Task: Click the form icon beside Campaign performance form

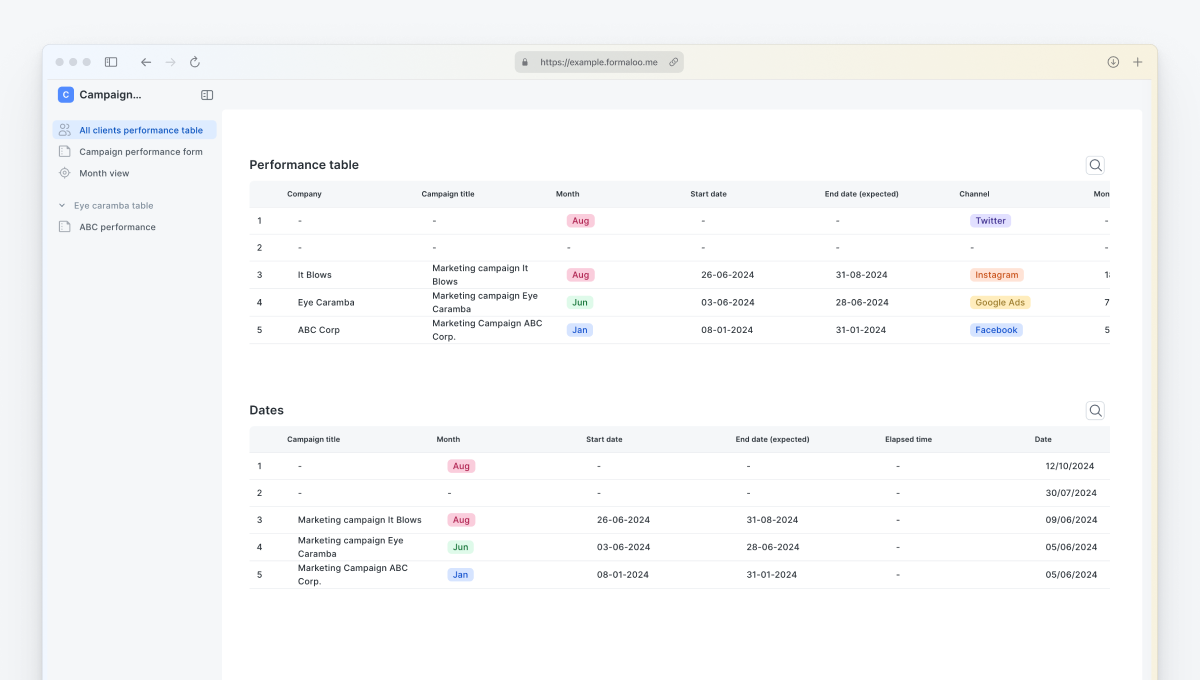Action: click(x=64, y=152)
